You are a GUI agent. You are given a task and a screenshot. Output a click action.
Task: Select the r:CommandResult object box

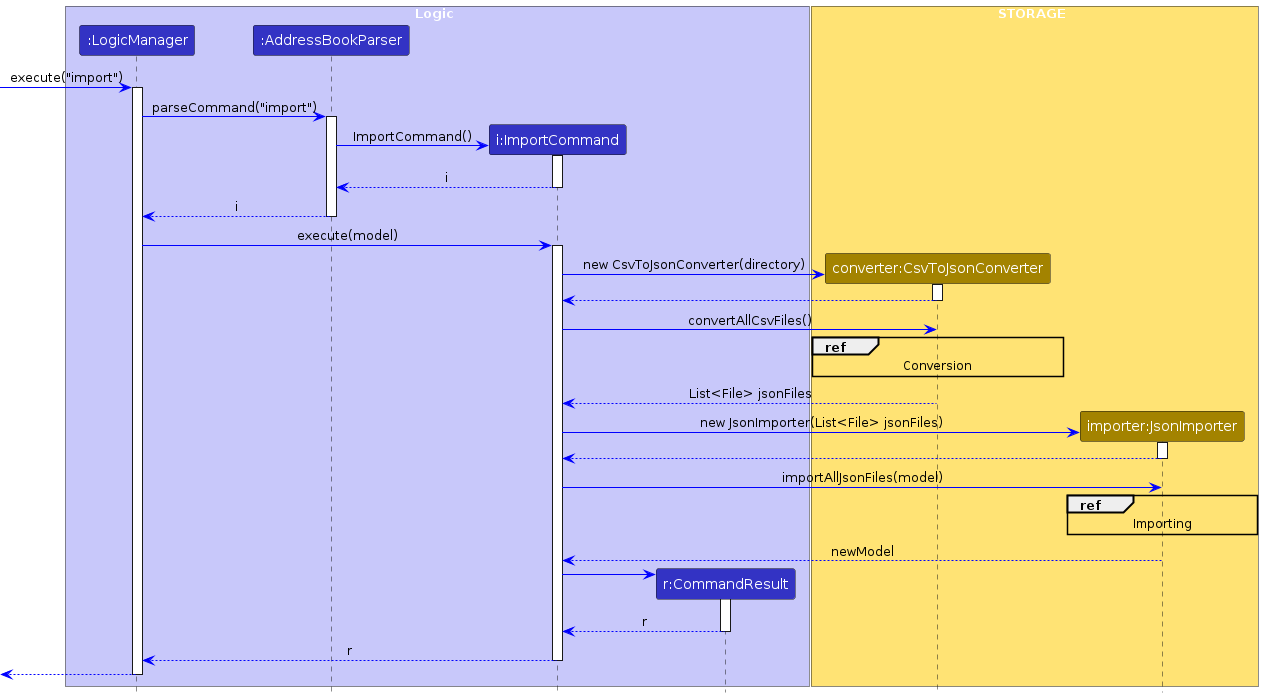(x=725, y=584)
